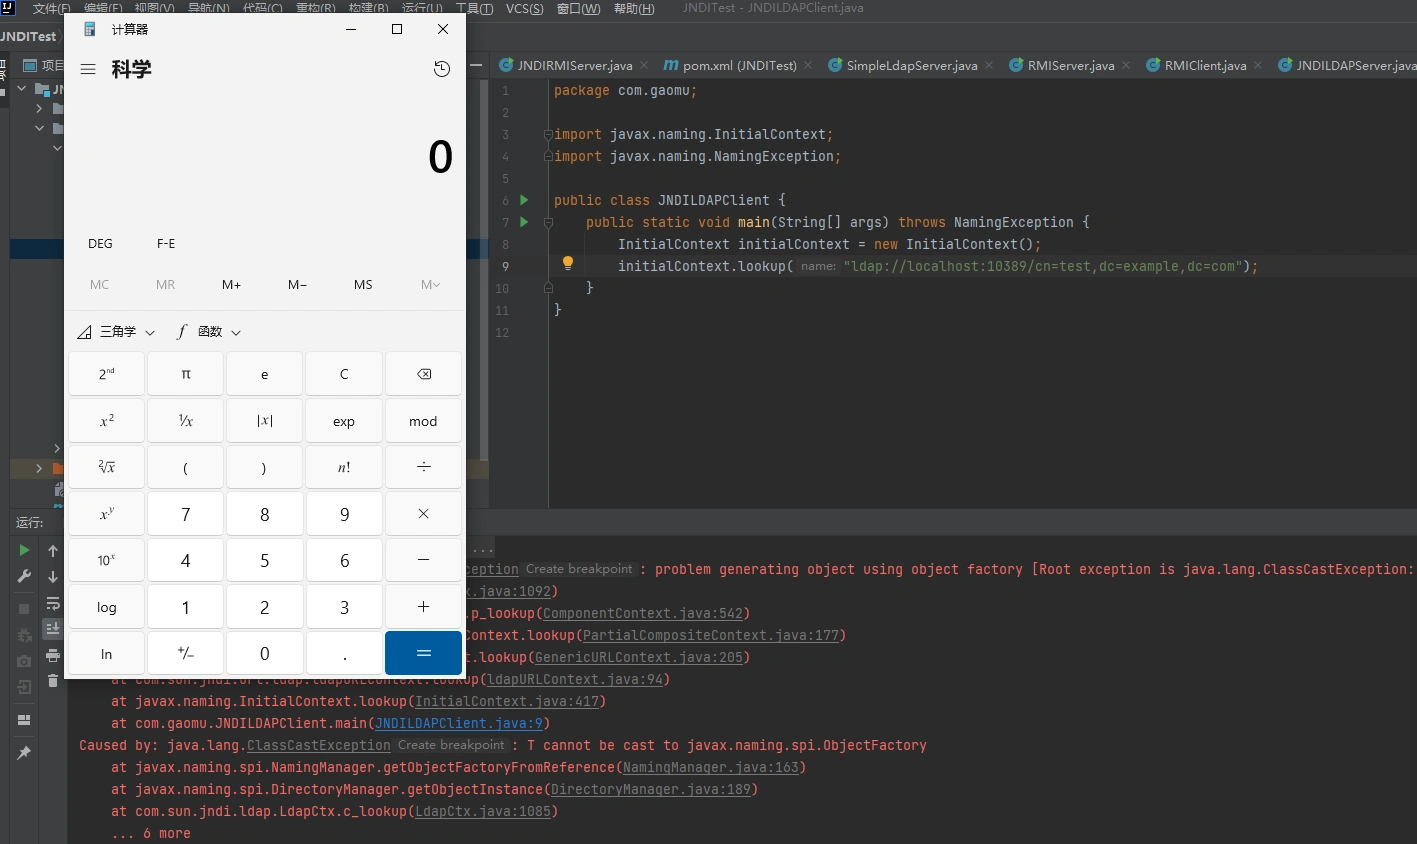Expand the 三角学 trigonometry dropdown
The image size is (1417, 844).
(117, 332)
